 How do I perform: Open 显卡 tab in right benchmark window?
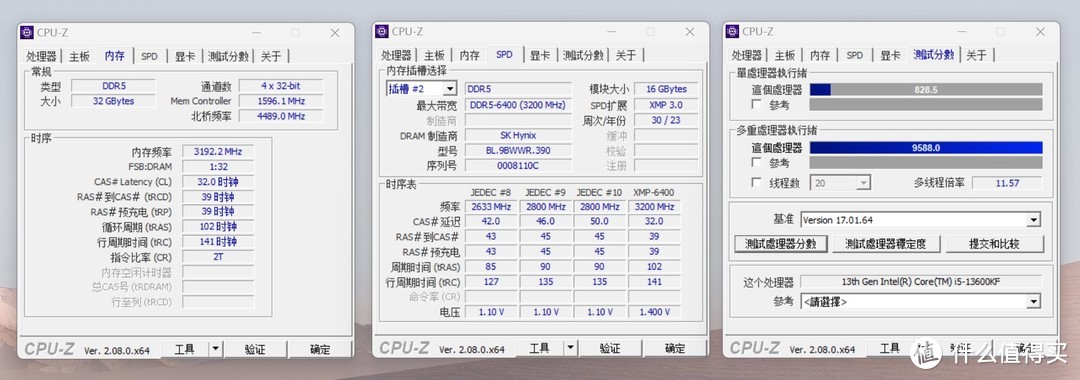(x=890, y=56)
